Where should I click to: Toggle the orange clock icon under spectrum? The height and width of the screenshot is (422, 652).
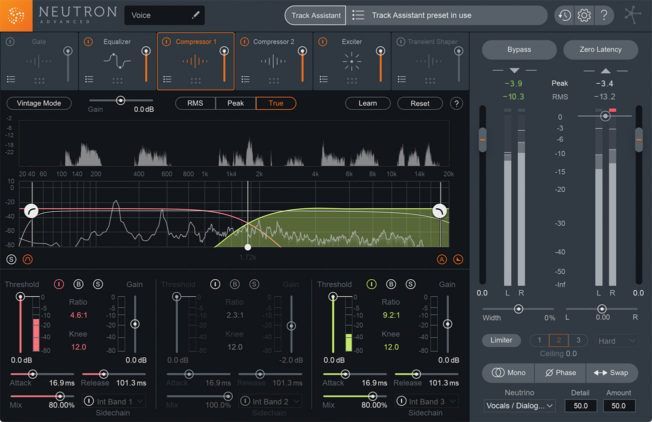pyautogui.click(x=457, y=259)
